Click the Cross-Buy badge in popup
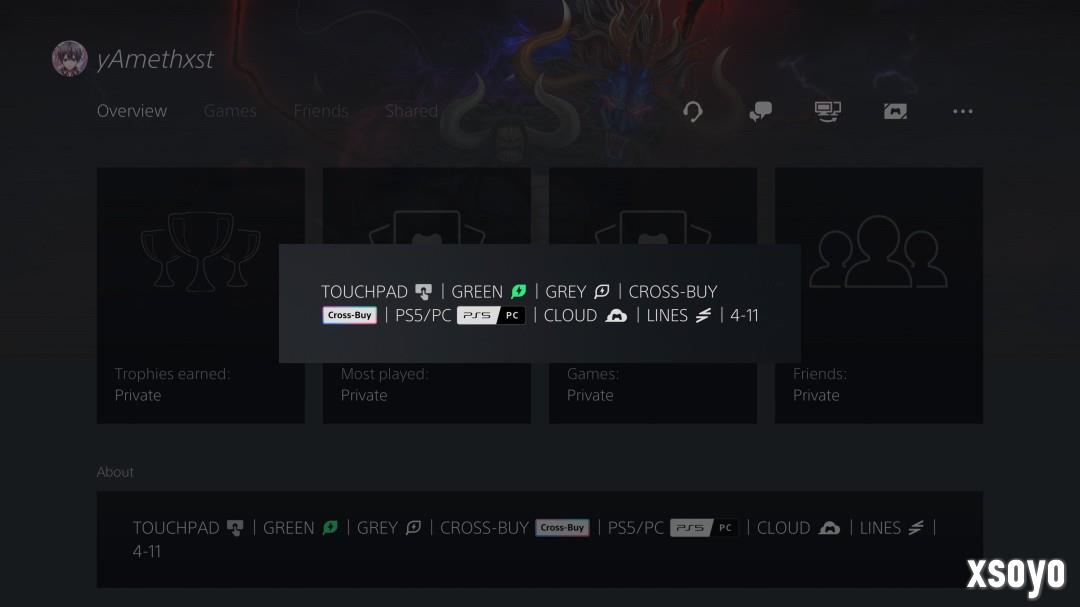 349,316
